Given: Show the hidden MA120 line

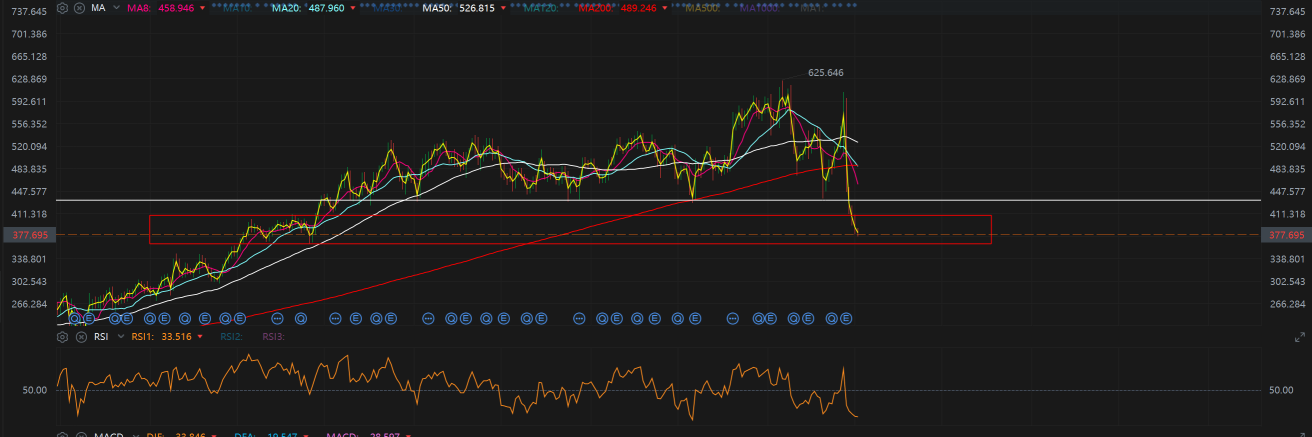Looking at the screenshot, I should (539, 8).
